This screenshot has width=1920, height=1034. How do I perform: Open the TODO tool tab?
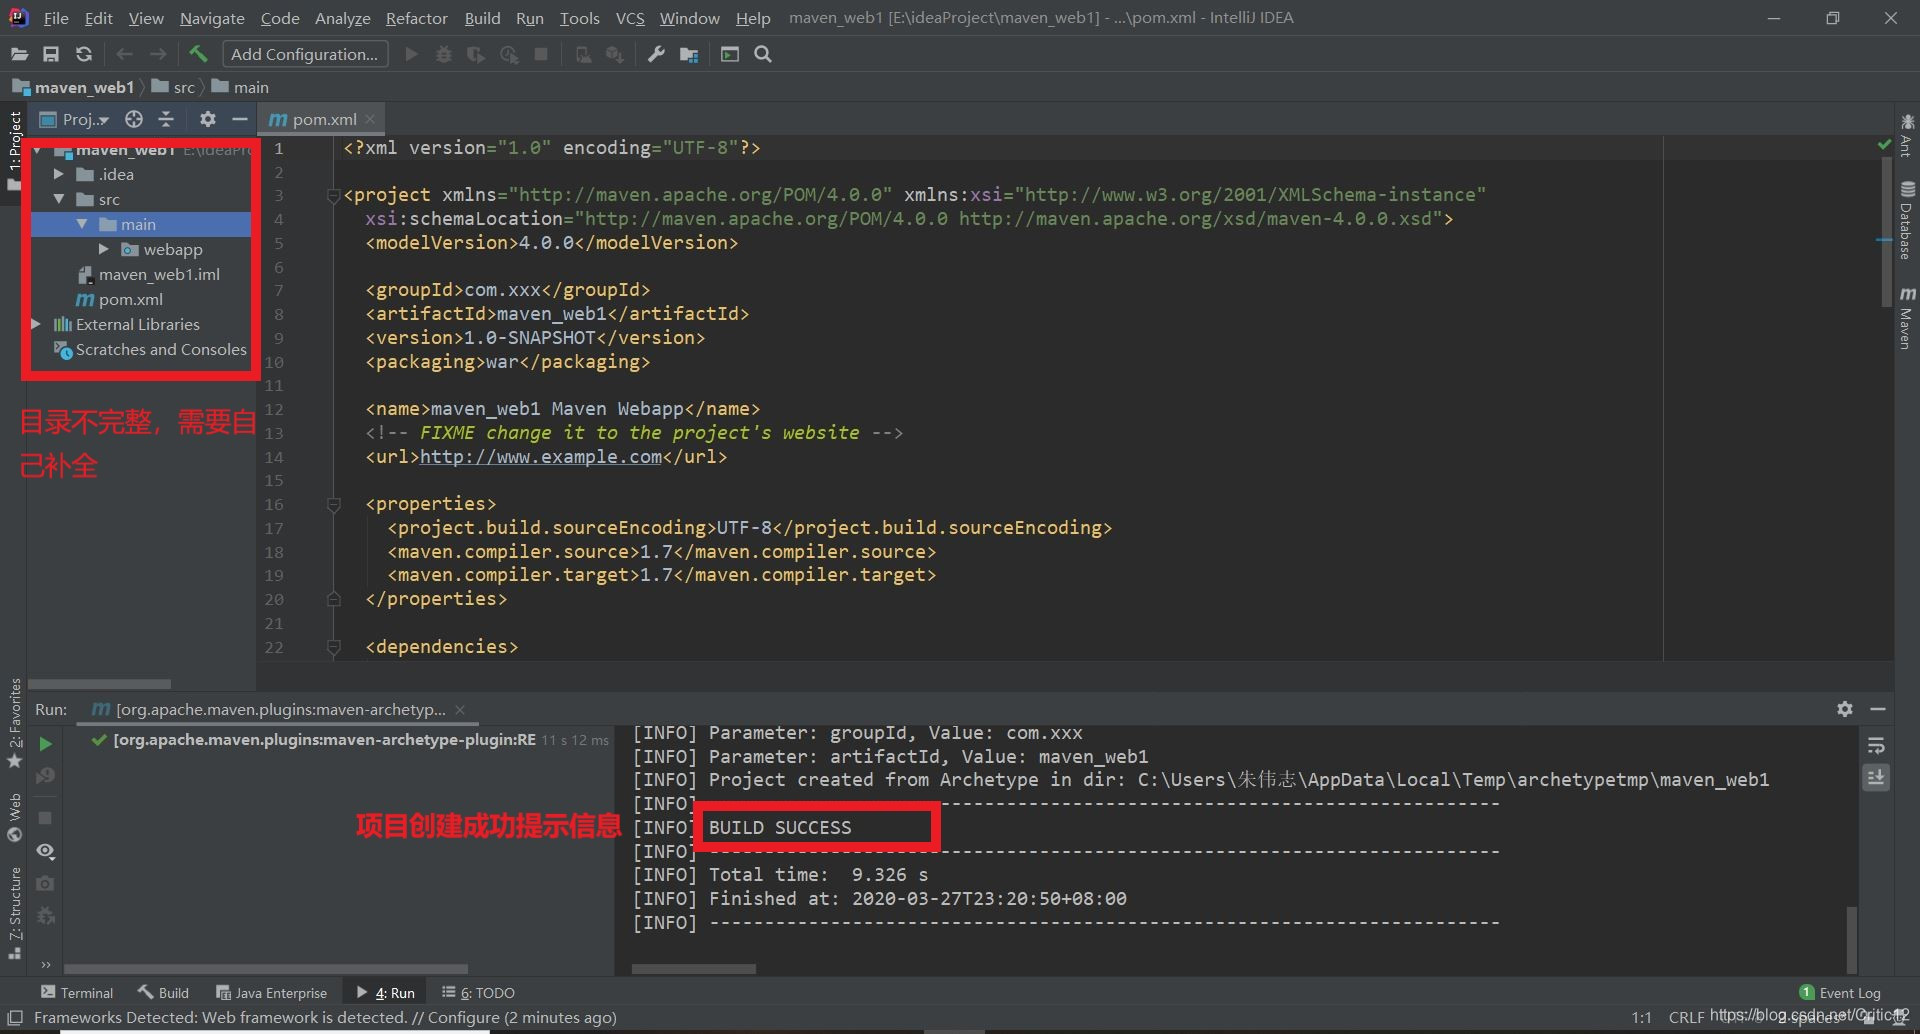click(x=478, y=992)
